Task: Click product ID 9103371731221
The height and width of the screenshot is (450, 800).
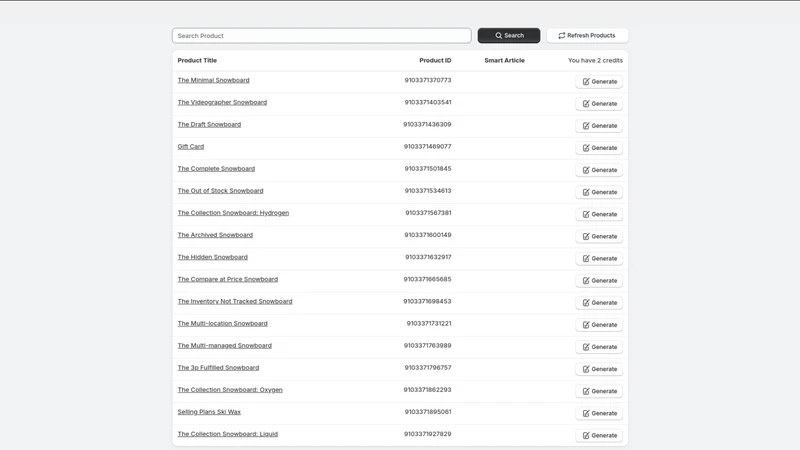Action: click(429, 323)
